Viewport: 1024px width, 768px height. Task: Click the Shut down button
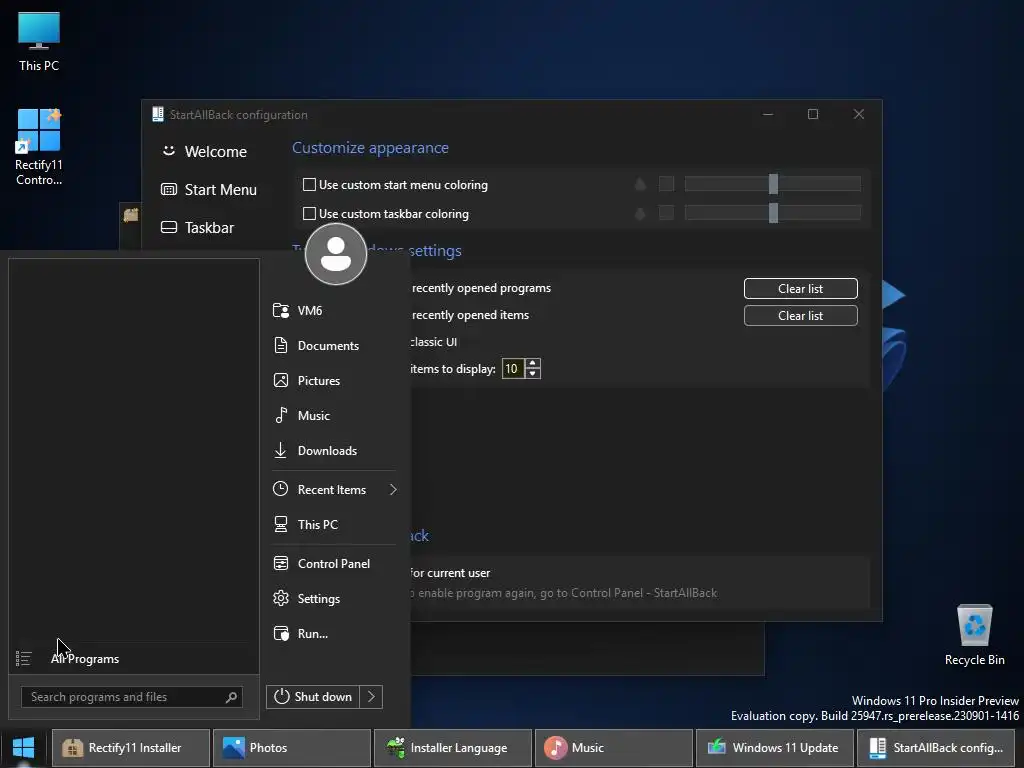pos(313,697)
